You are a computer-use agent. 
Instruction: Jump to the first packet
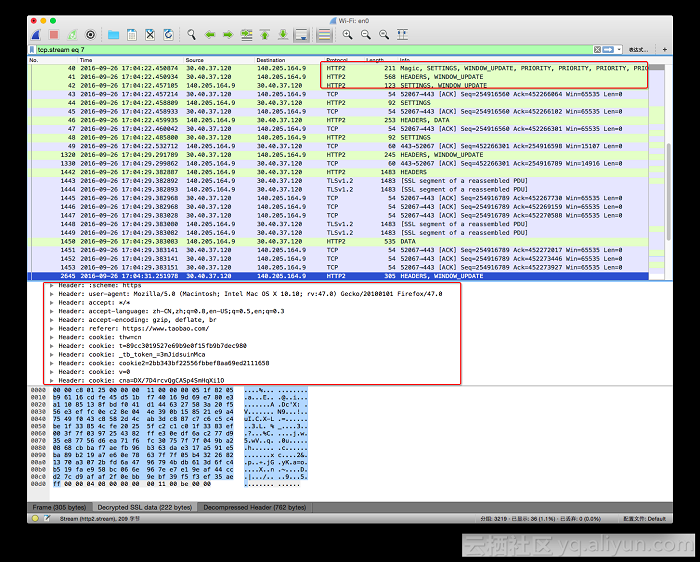[265, 35]
